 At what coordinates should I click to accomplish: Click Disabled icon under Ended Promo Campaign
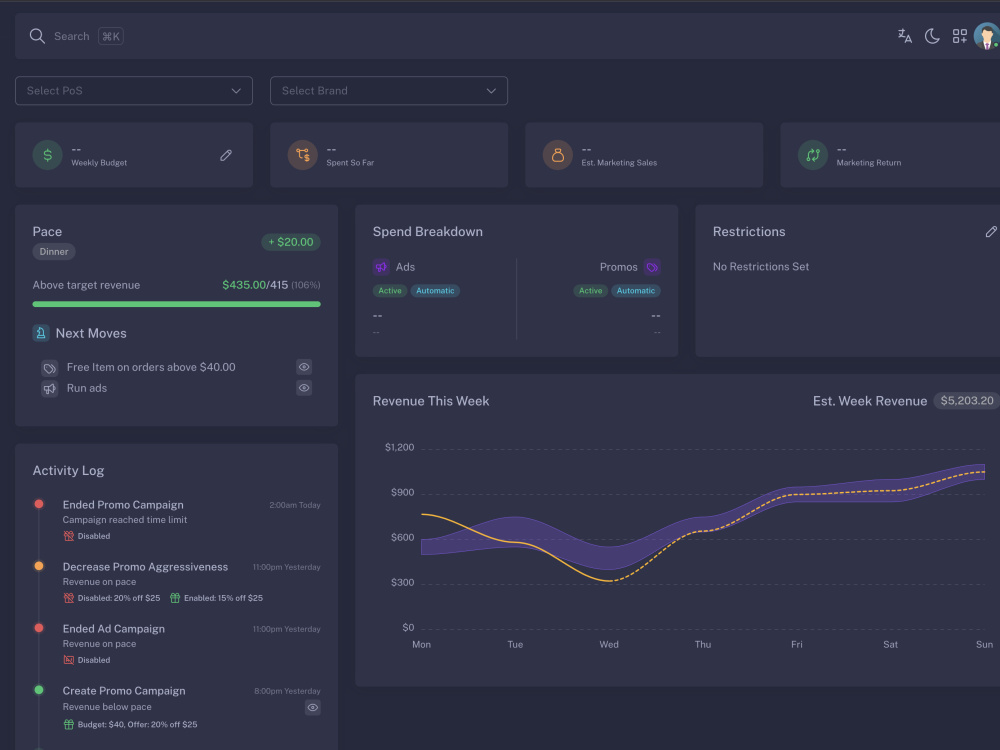pyautogui.click(x=68, y=536)
